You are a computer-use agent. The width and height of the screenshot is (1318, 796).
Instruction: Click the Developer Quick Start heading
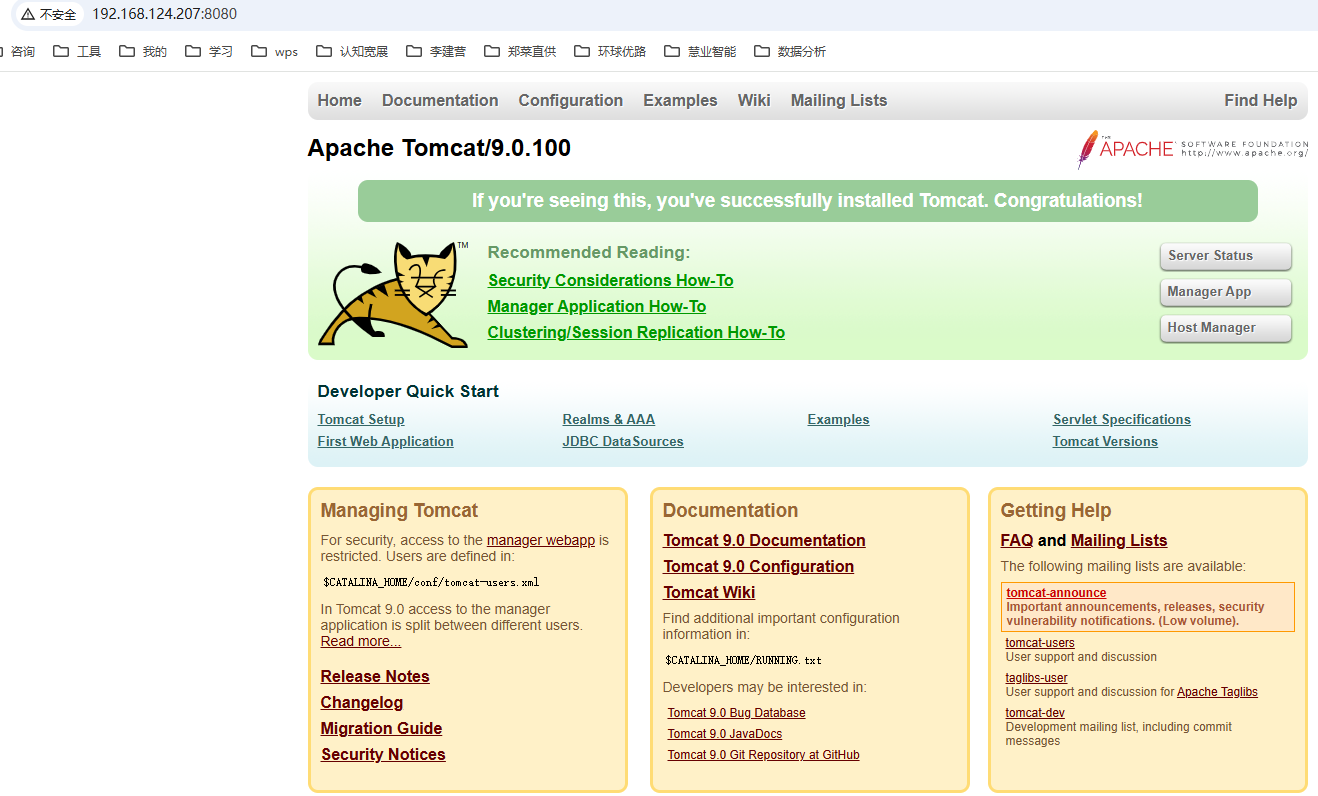click(408, 391)
